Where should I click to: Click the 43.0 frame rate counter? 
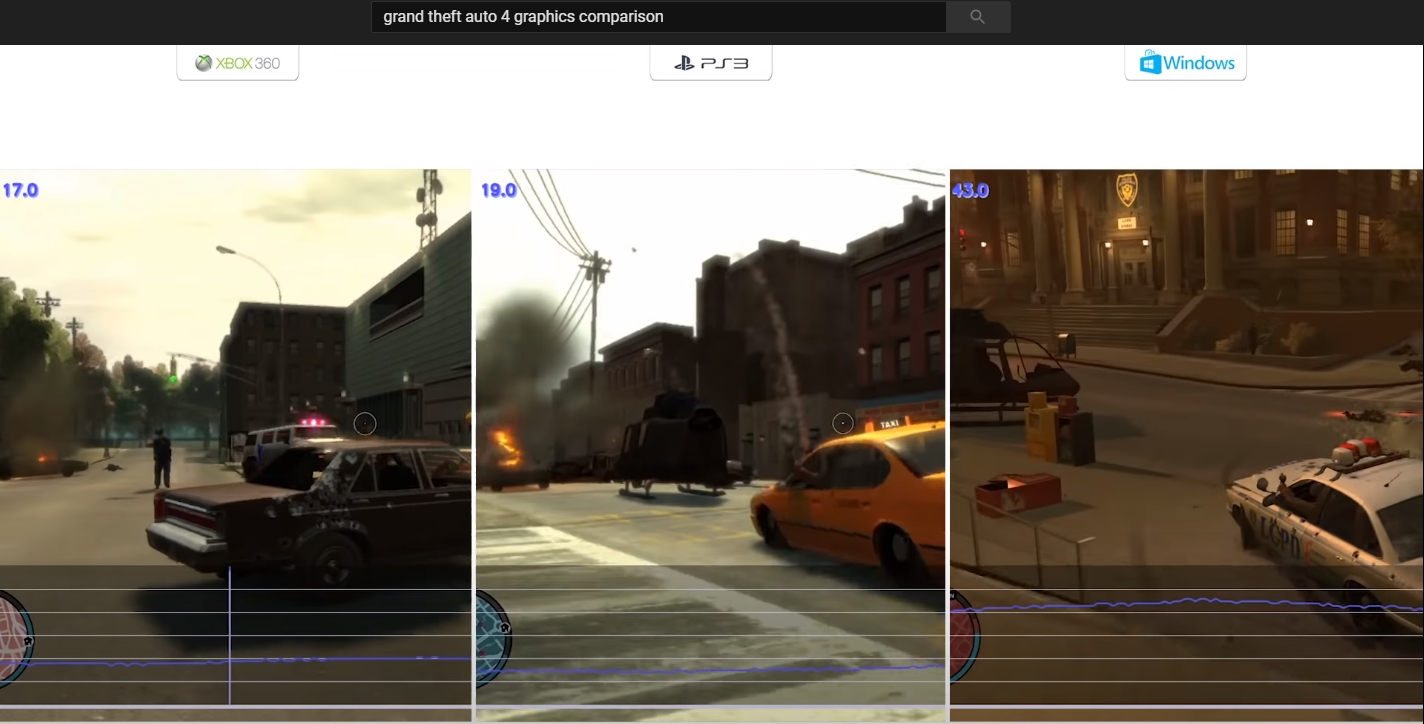tap(970, 190)
